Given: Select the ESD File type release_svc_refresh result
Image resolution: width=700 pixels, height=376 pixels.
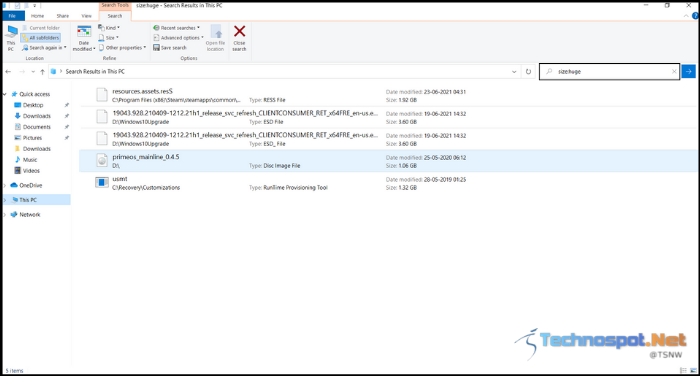Looking at the screenshot, I should coord(388,117).
